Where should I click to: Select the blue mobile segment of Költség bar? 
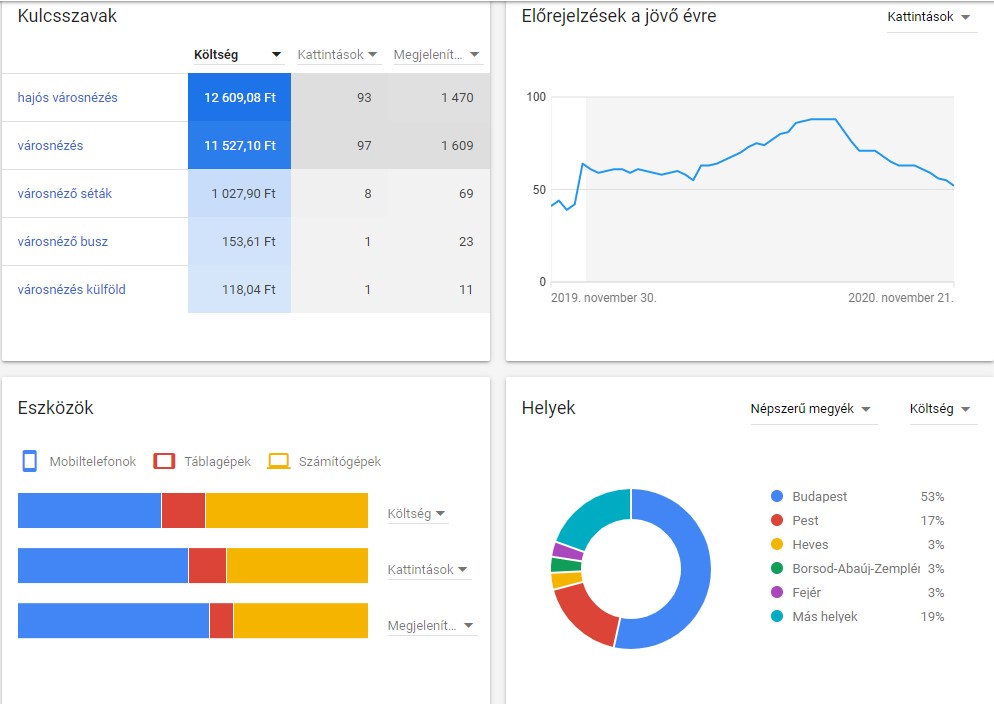coord(89,511)
